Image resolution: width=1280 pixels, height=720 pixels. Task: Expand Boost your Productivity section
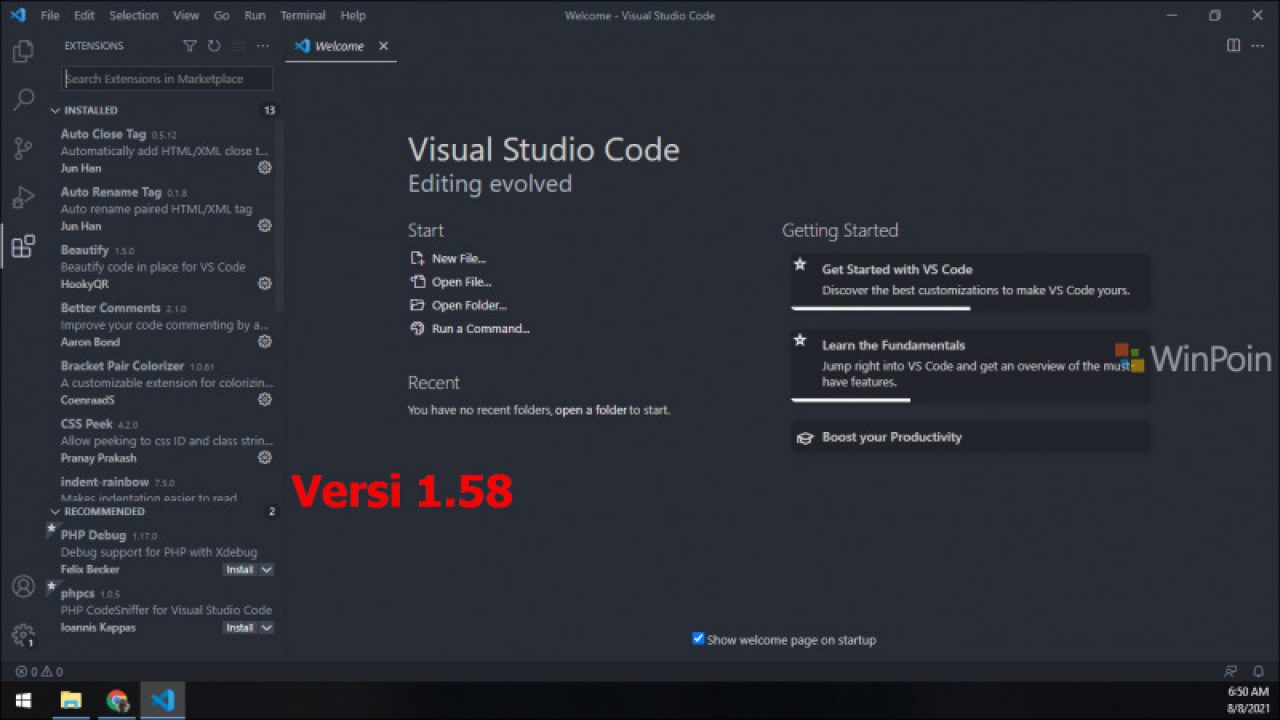coord(969,437)
